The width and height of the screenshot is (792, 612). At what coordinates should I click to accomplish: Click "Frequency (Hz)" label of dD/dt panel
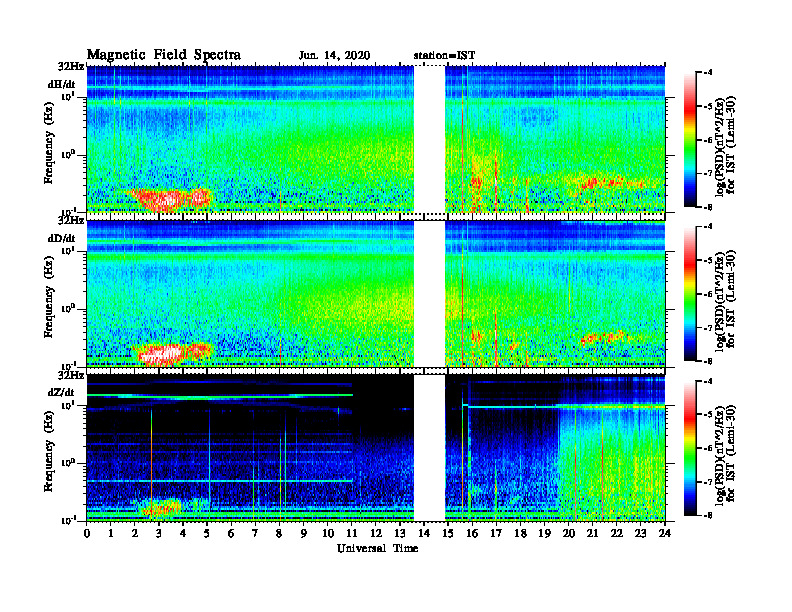[x=49, y=297]
